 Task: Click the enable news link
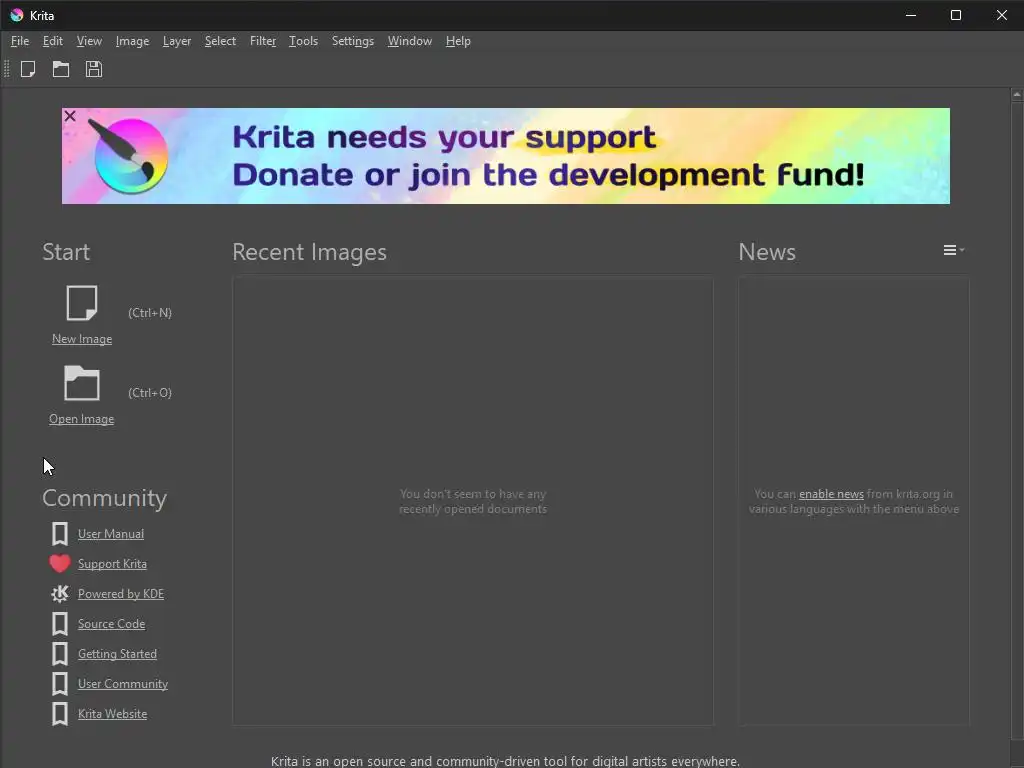click(x=831, y=494)
